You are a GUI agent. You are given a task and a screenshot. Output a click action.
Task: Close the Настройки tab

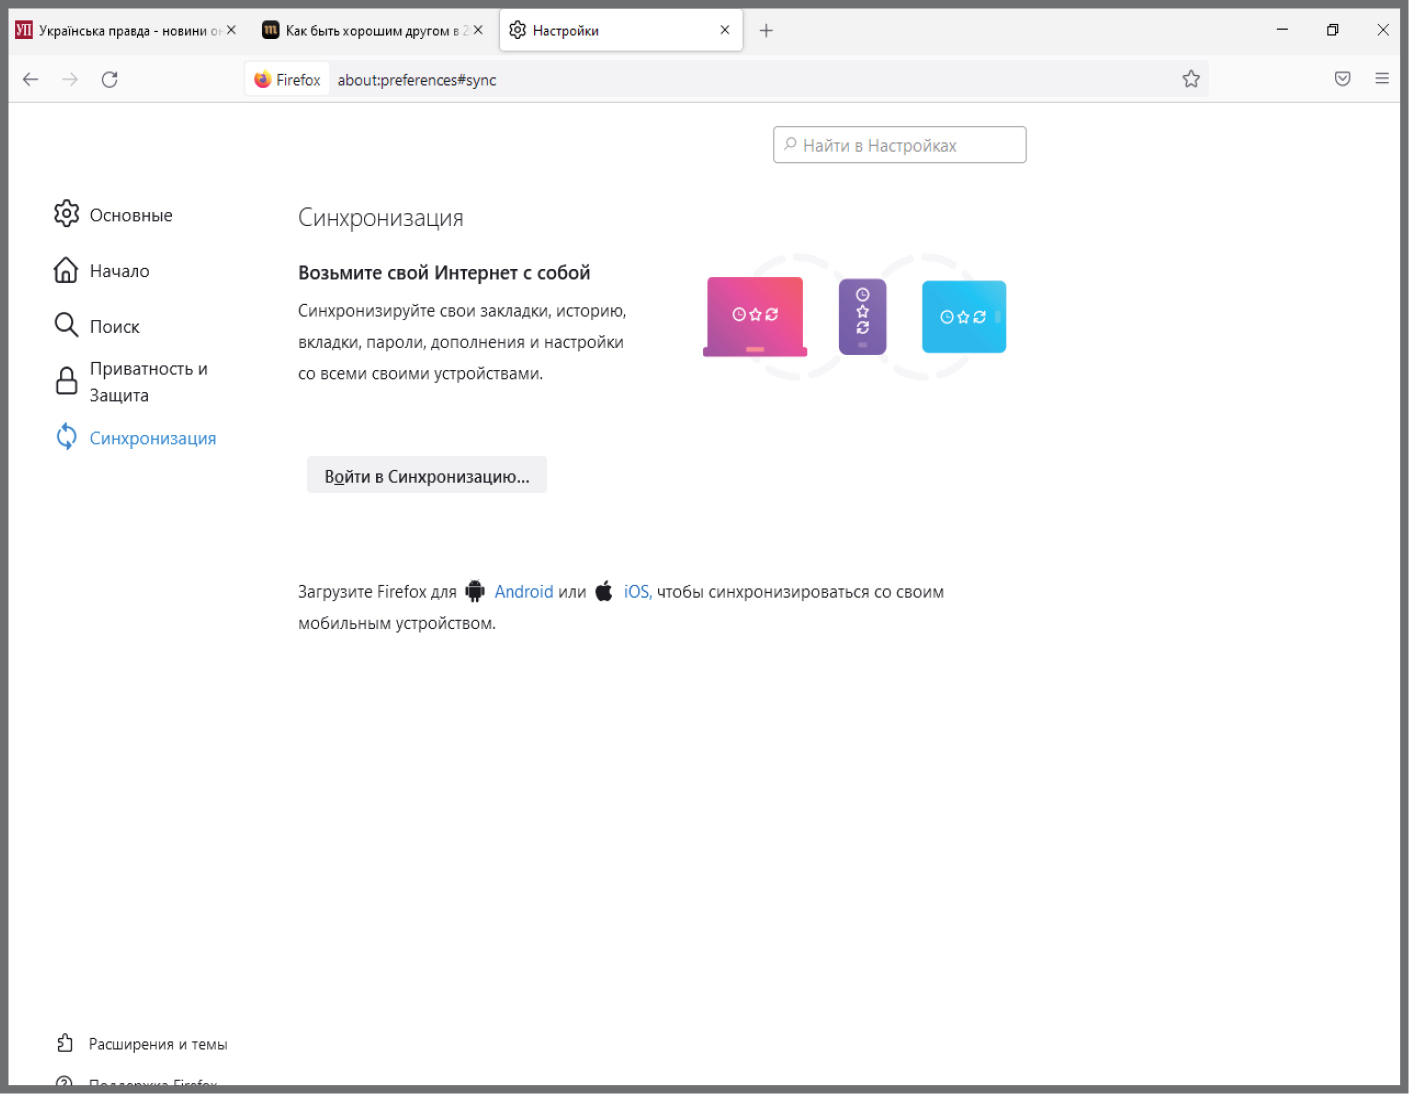[725, 30]
